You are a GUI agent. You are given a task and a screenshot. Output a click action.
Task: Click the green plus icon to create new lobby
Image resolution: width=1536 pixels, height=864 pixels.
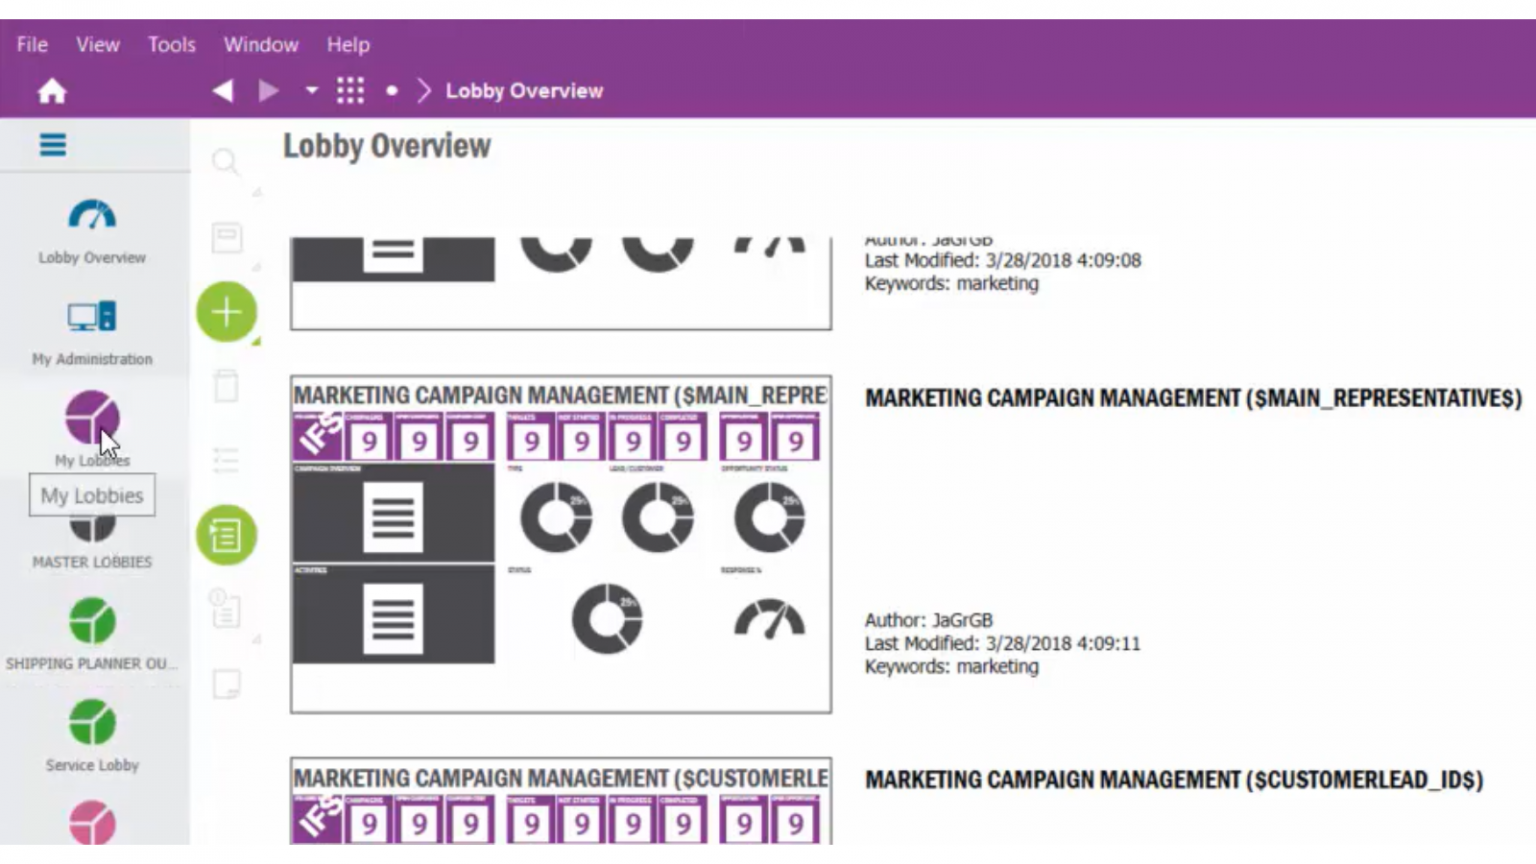(x=226, y=311)
